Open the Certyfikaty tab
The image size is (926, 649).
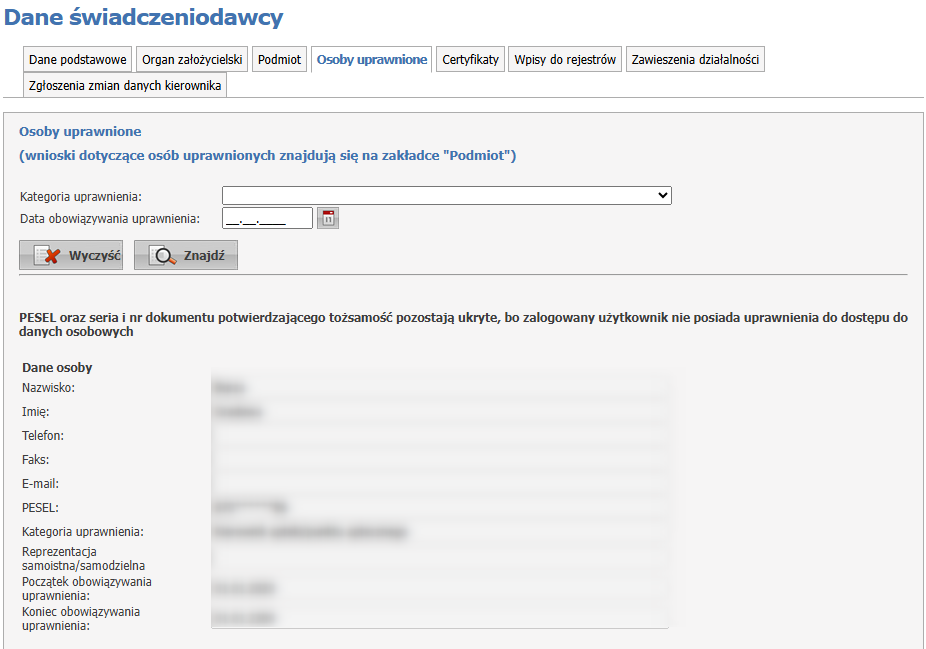[x=470, y=60]
